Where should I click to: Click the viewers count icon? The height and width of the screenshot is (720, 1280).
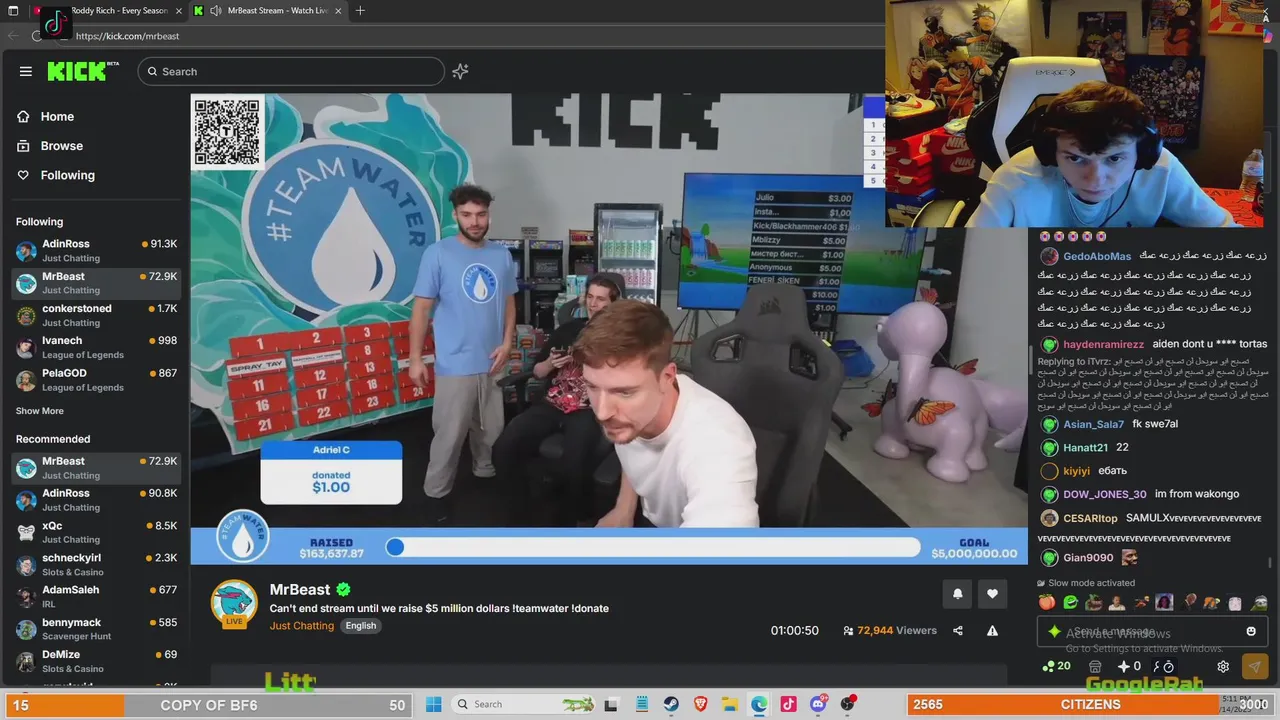[x=848, y=631]
